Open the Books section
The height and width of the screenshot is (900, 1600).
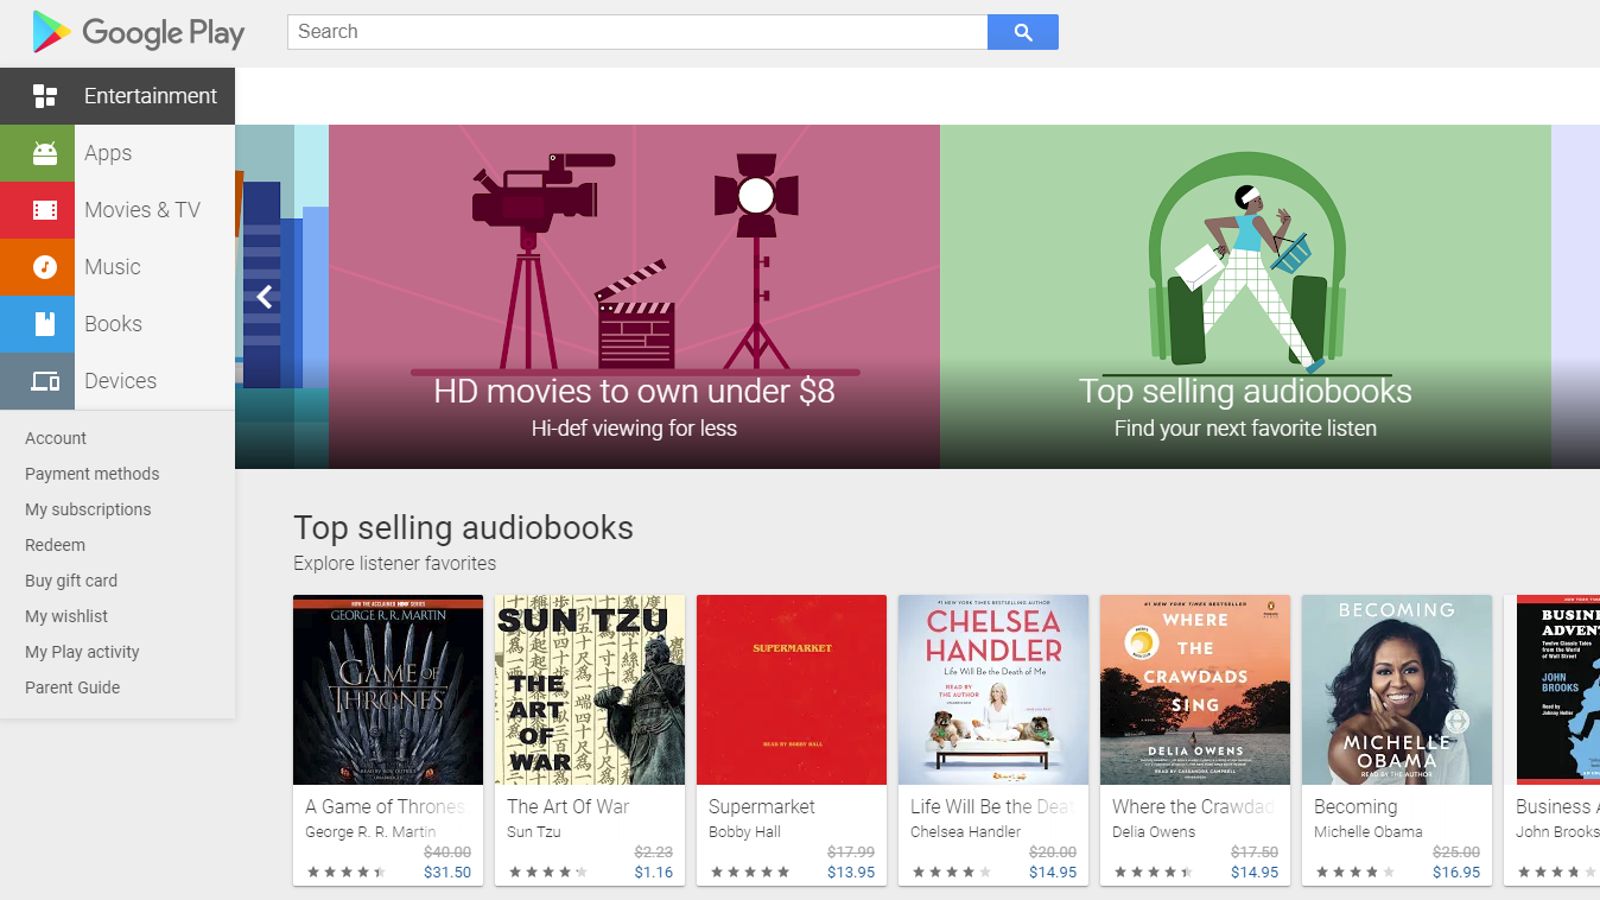[x=113, y=324]
